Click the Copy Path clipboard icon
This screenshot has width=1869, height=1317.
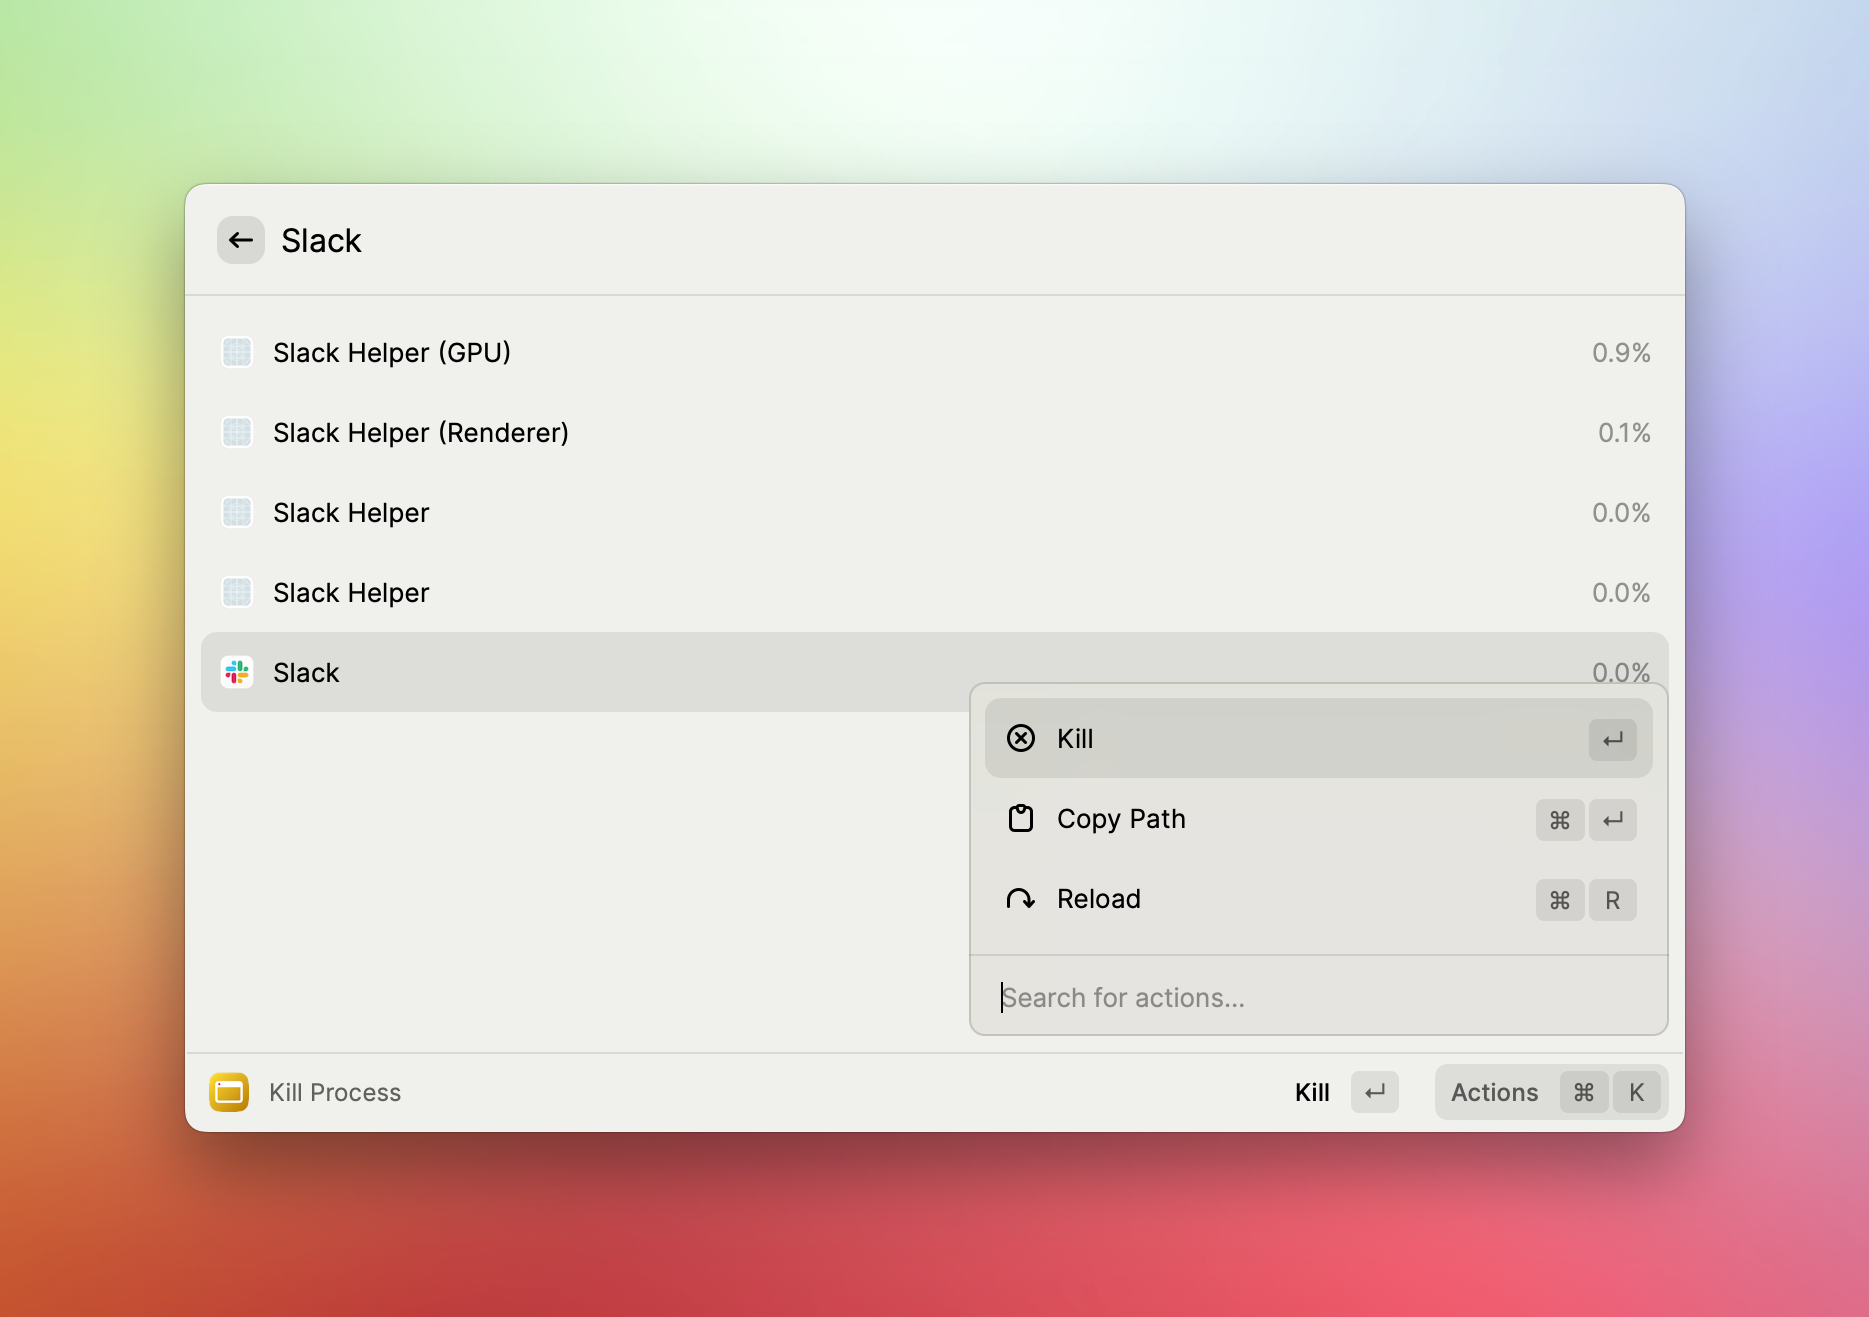(1021, 818)
